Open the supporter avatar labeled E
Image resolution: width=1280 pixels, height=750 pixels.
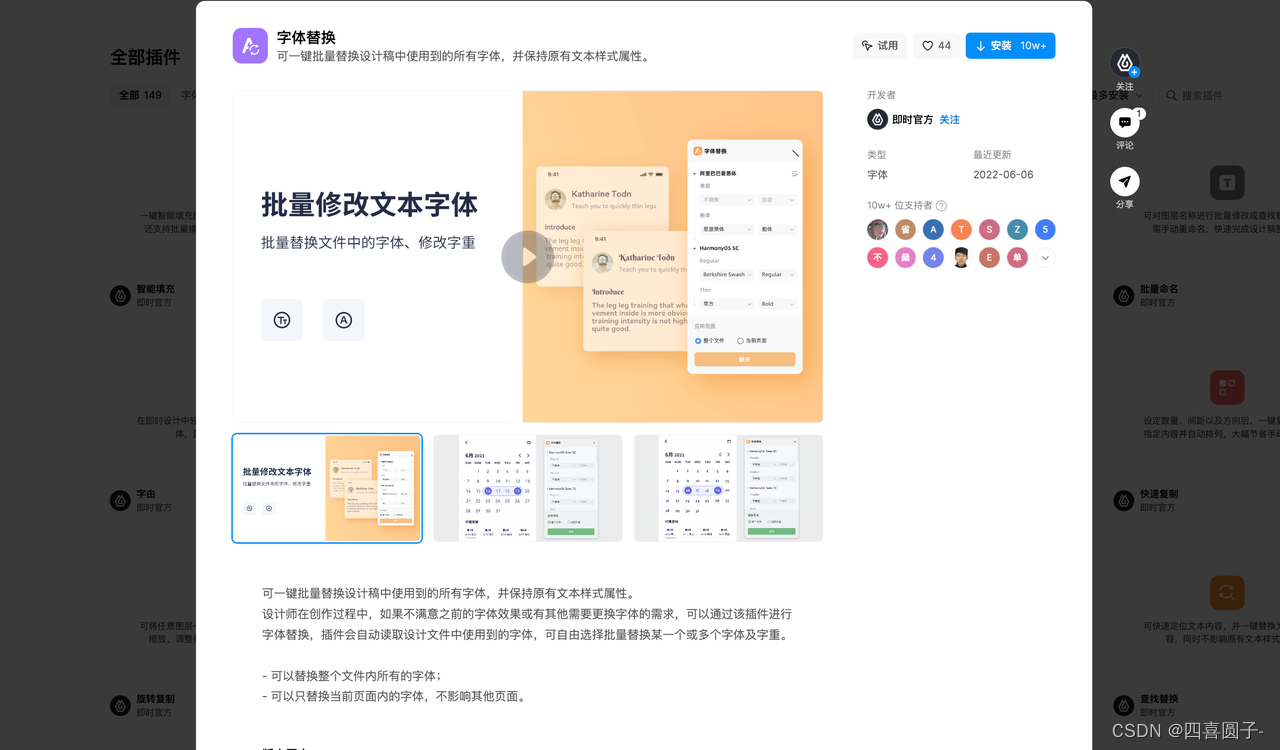click(989, 258)
